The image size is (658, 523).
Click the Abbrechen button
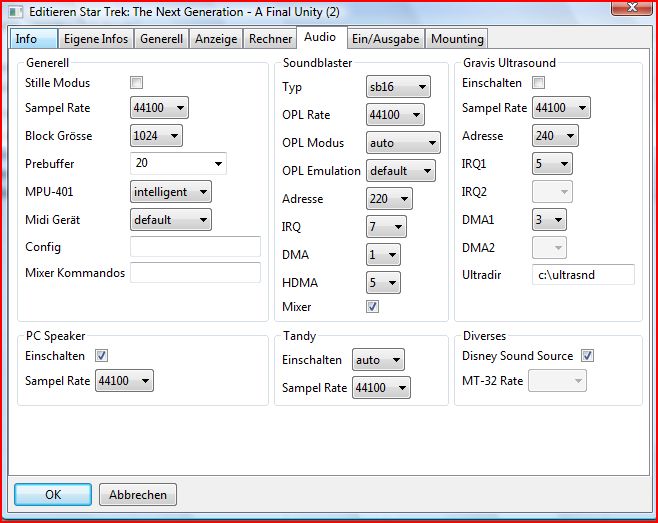139,494
